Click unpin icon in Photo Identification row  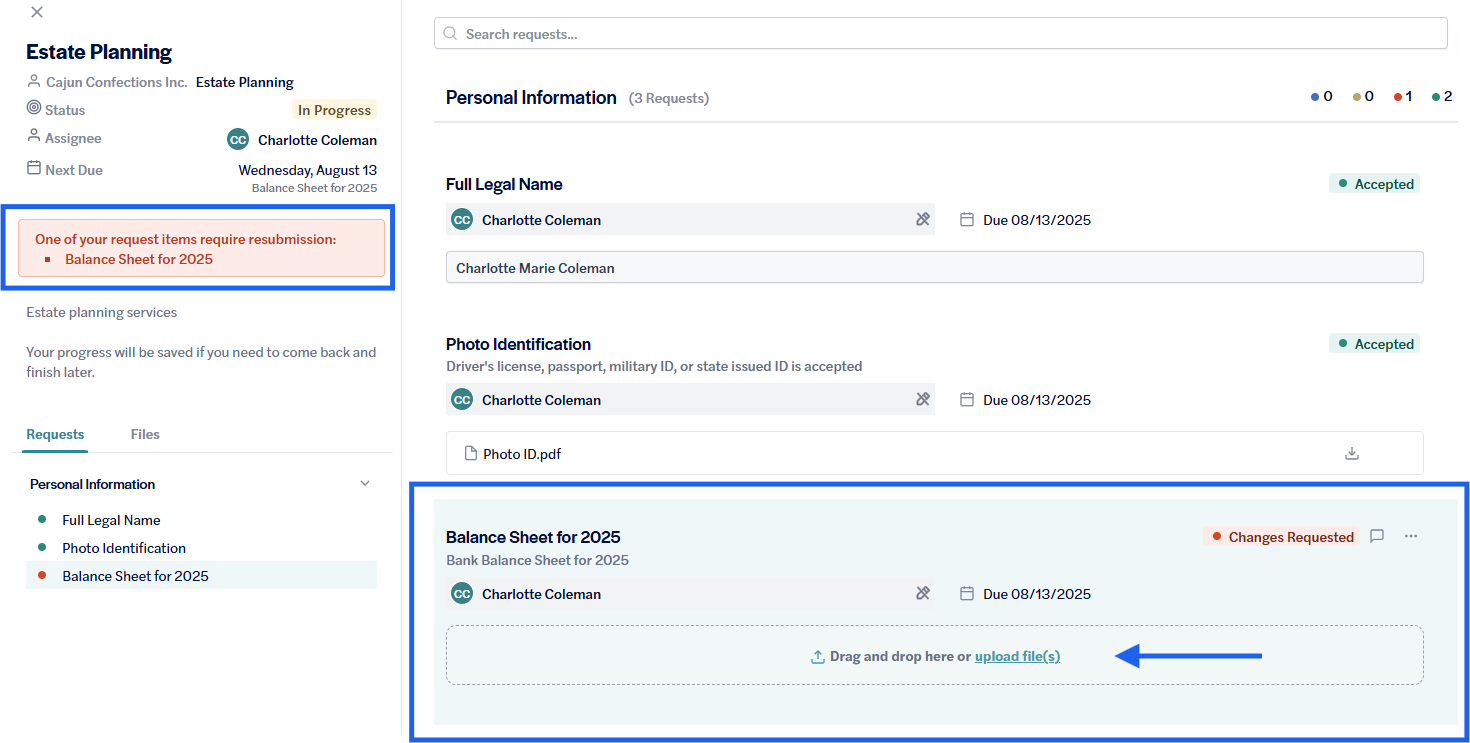pyautogui.click(x=923, y=399)
